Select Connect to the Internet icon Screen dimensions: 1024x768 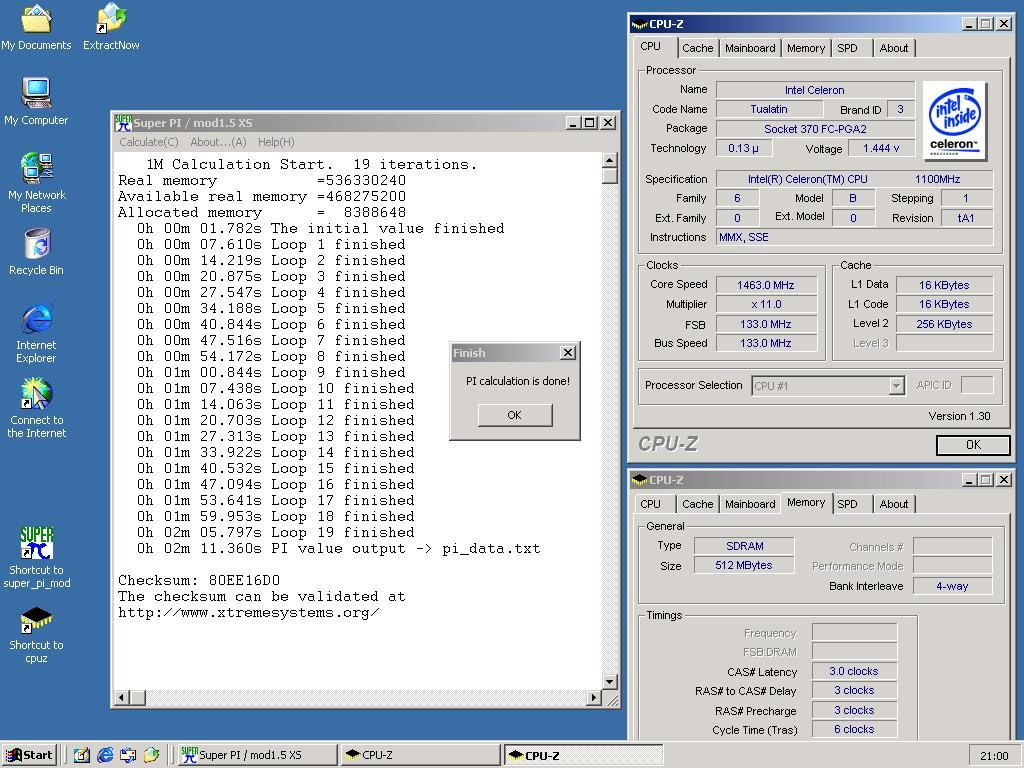[36, 408]
